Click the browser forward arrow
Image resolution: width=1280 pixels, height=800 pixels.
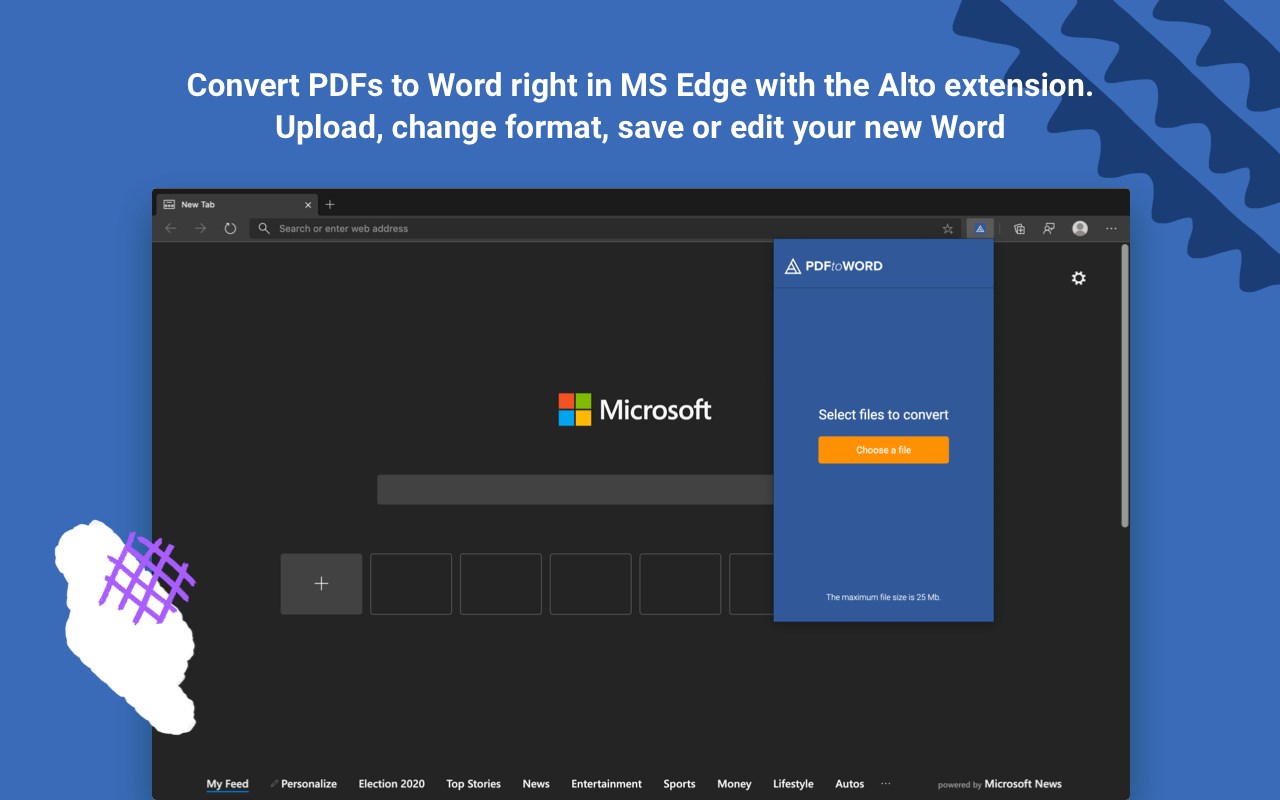(x=201, y=228)
